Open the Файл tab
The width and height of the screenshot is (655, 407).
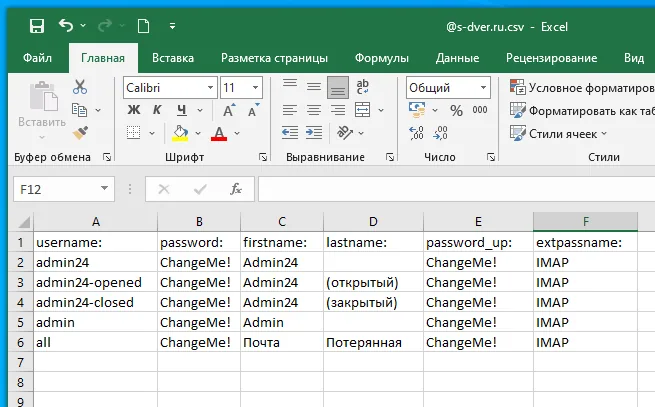tap(37, 58)
